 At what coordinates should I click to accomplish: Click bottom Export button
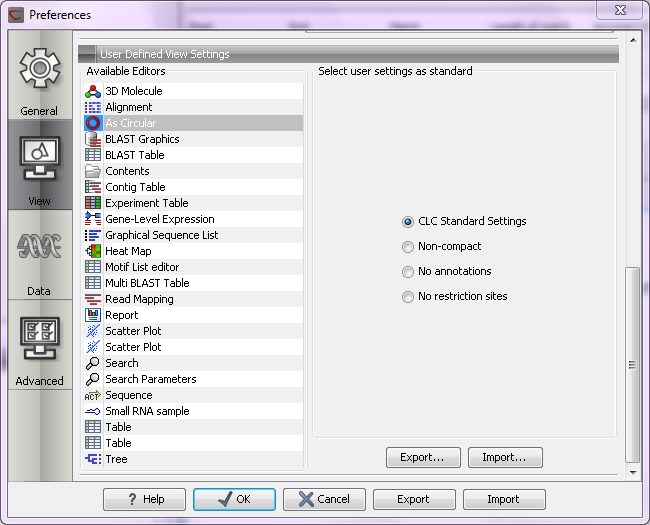point(414,499)
